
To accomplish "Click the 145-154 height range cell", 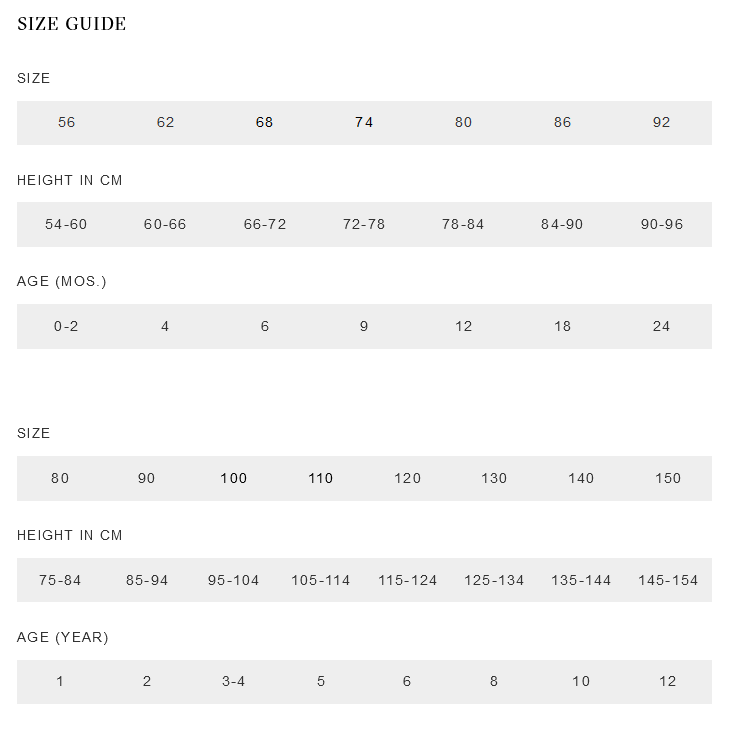I will click(x=667, y=581).
